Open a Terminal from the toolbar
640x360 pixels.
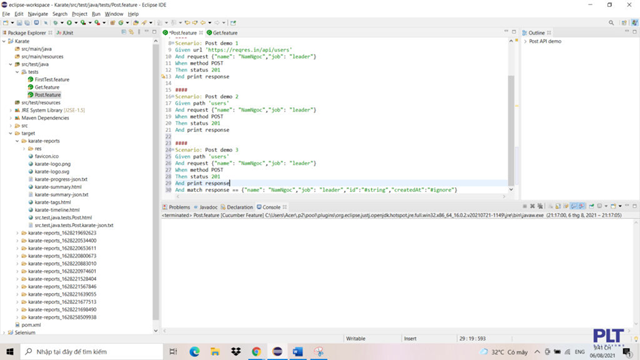coord(36,23)
